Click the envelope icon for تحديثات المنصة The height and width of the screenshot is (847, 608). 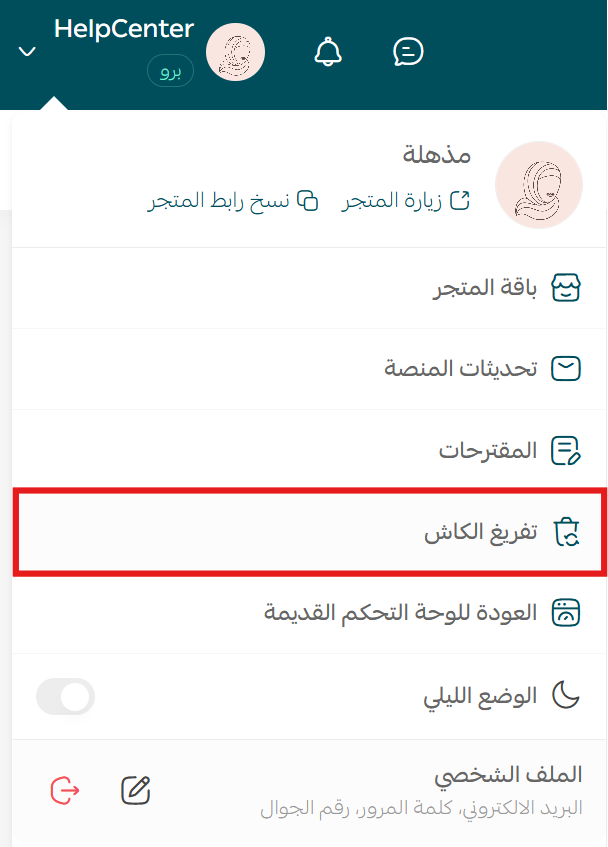pyautogui.click(x=565, y=369)
